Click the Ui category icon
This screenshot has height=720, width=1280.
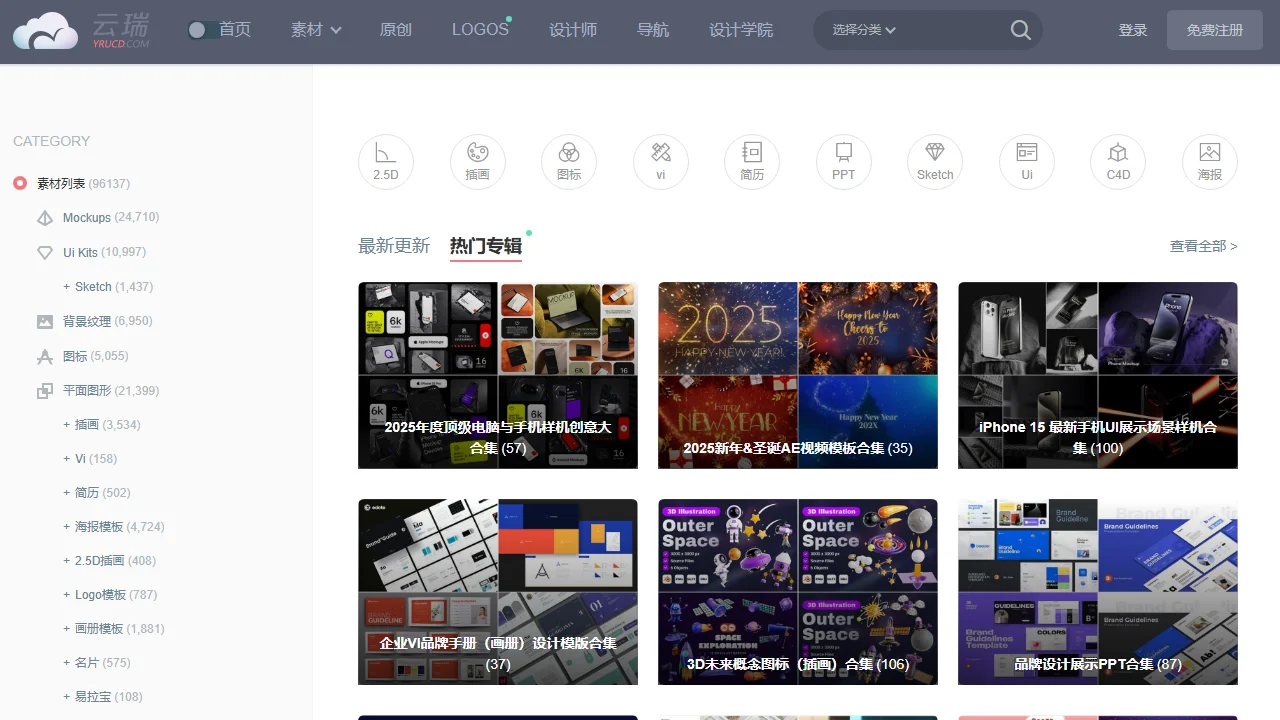[1026, 161]
